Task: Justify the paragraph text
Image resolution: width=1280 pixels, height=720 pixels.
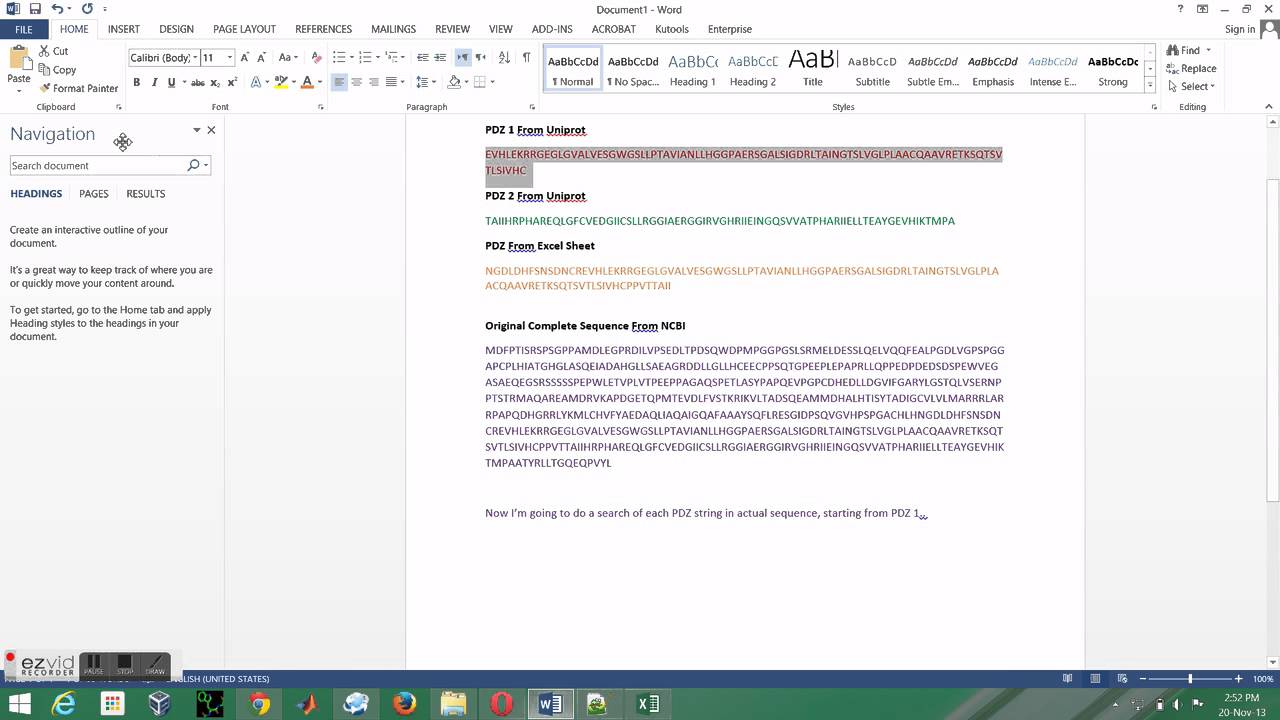Action: (x=391, y=82)
